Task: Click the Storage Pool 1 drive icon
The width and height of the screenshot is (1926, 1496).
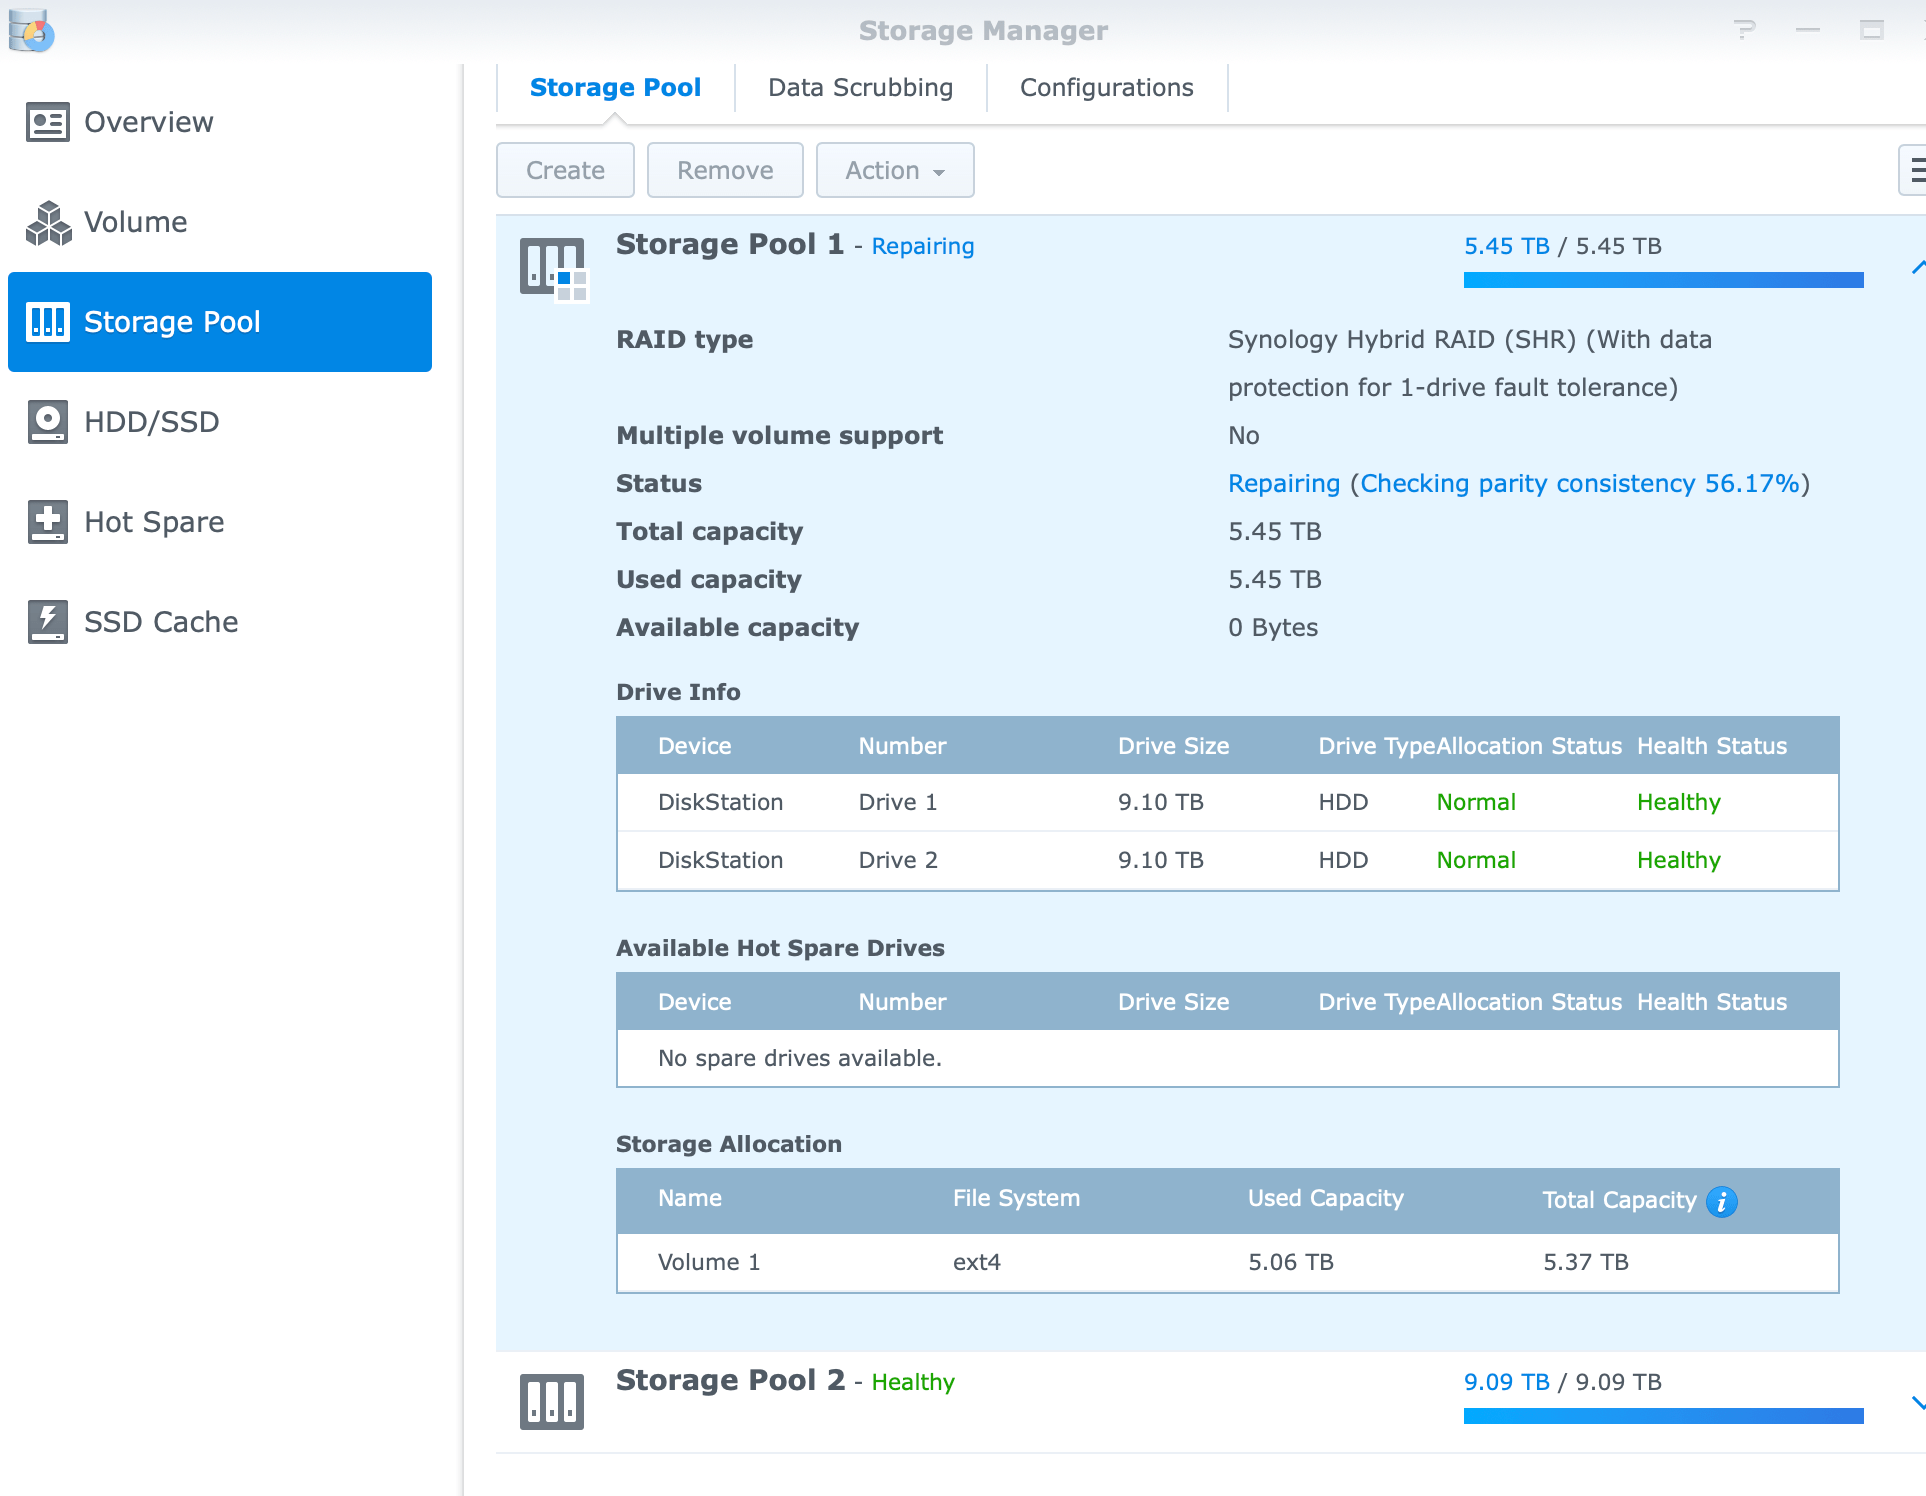Action: [553, 268]
